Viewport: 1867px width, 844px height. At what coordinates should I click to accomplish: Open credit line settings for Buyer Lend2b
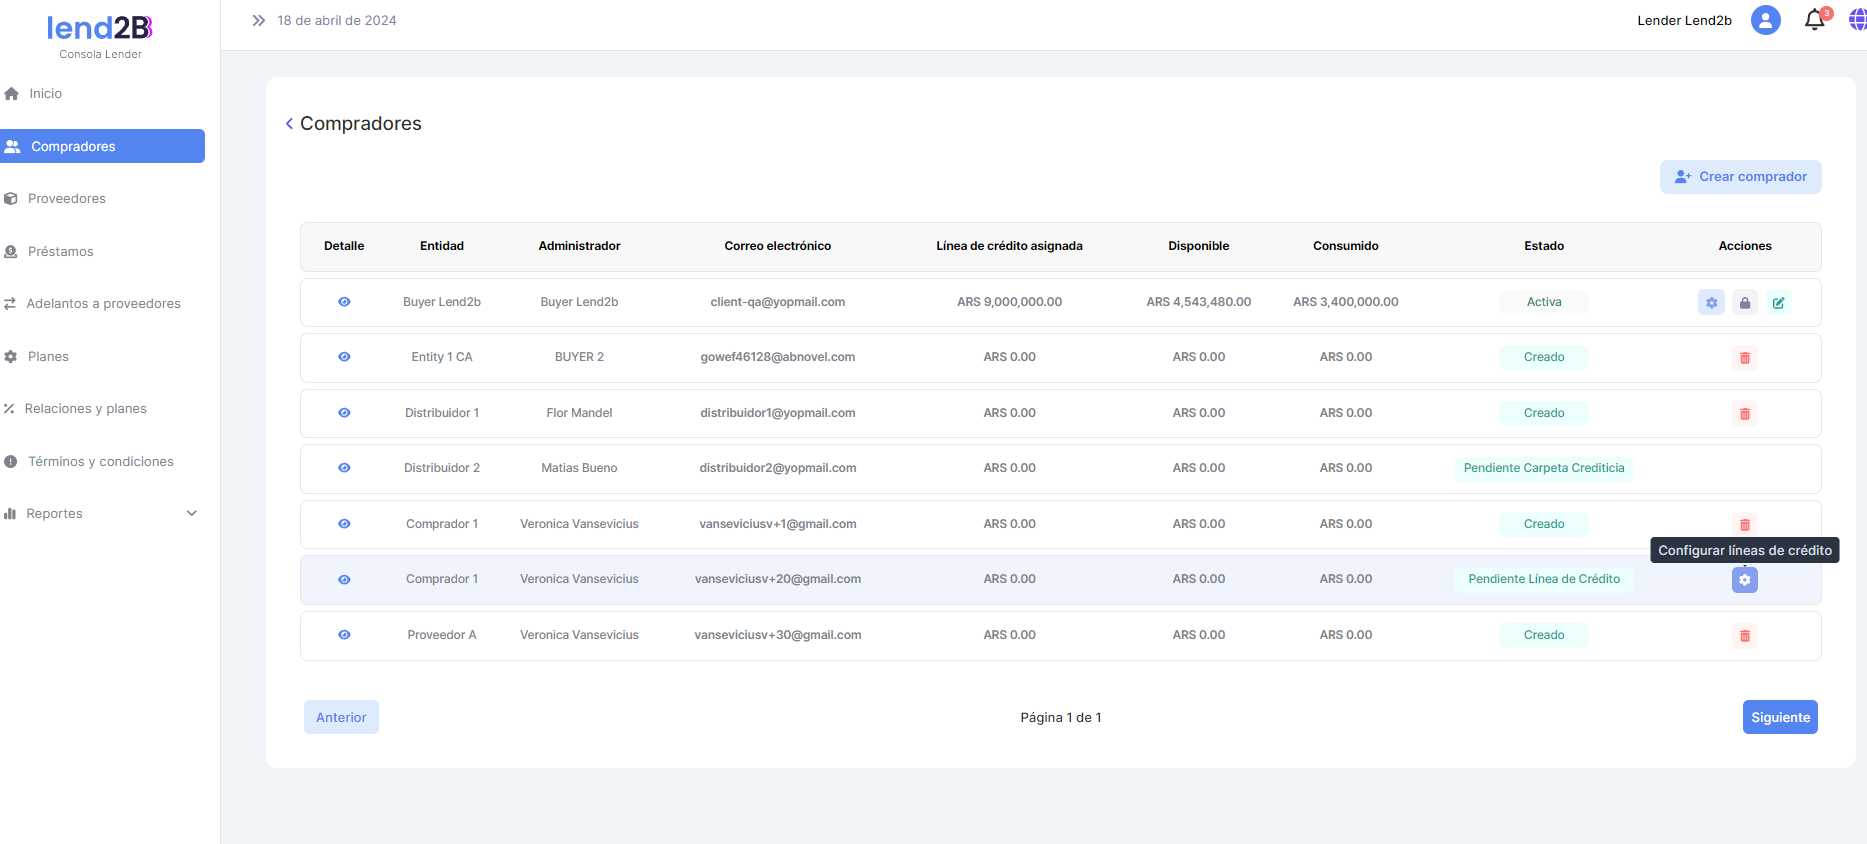tap(1711, 303)
